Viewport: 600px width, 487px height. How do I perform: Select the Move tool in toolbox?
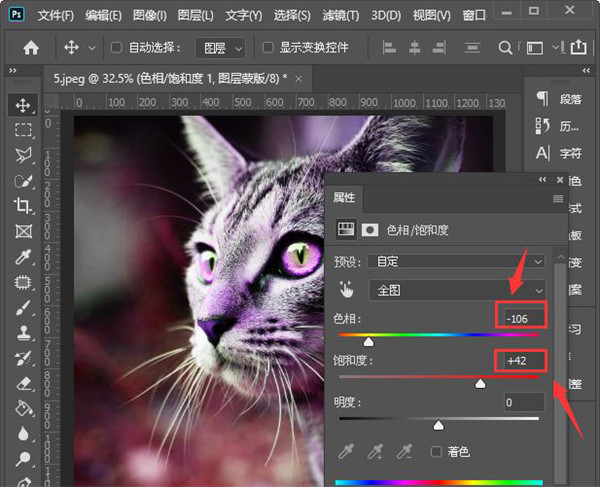point(23,105)
